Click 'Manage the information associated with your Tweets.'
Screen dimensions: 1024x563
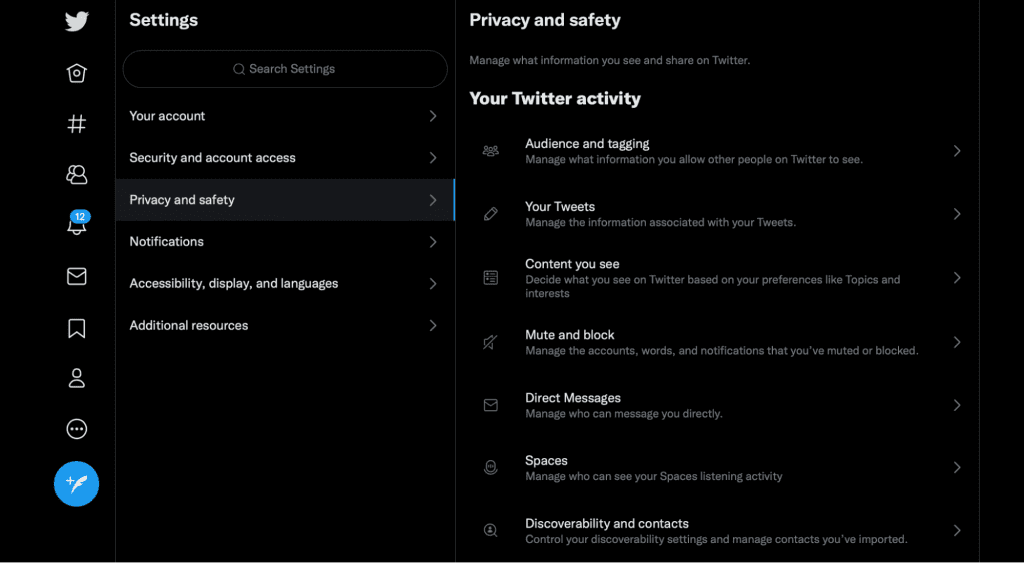pyautogui.click(x=660, y=223)
